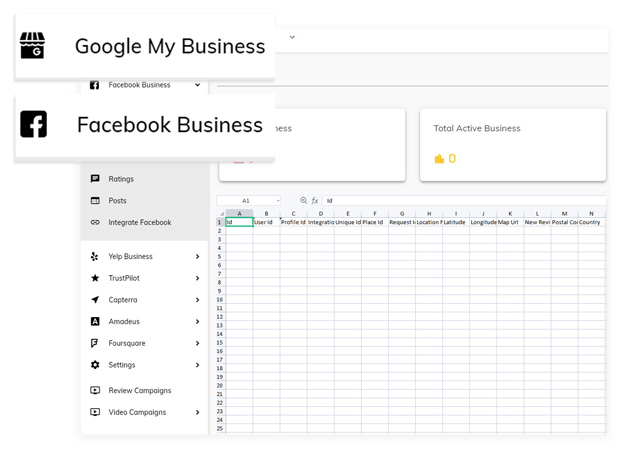The height and width of the screenshot is (452, 624).
Task: Expand the Amadeus submenu arrow
Action: tap(197, 321)
